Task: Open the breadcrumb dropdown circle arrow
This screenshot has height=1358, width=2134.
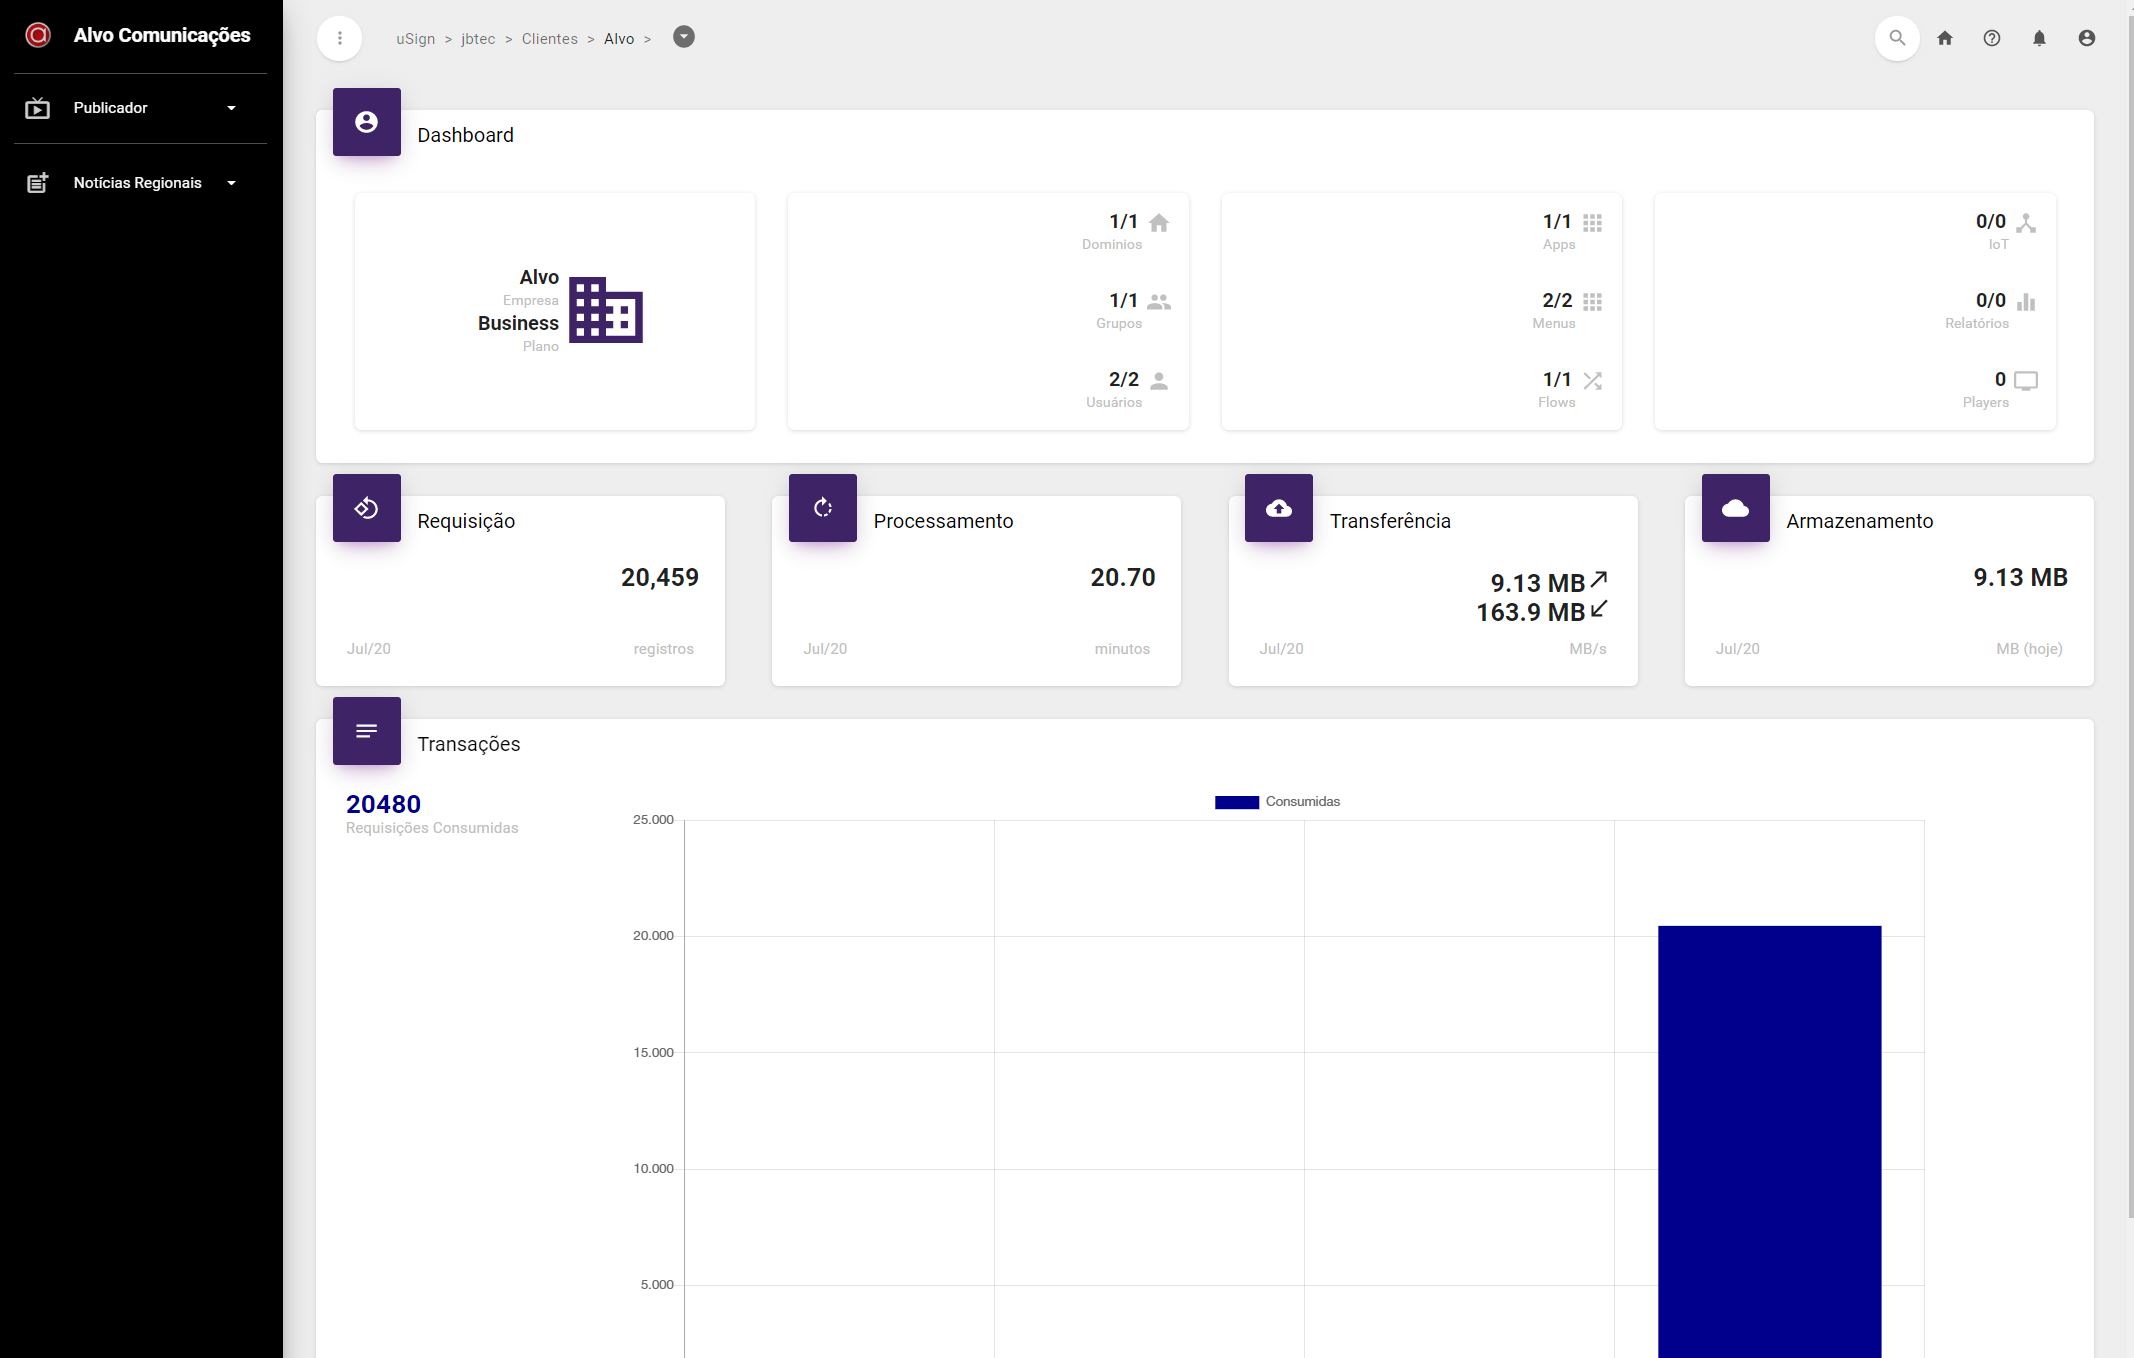Action: (x=684, y=37)
